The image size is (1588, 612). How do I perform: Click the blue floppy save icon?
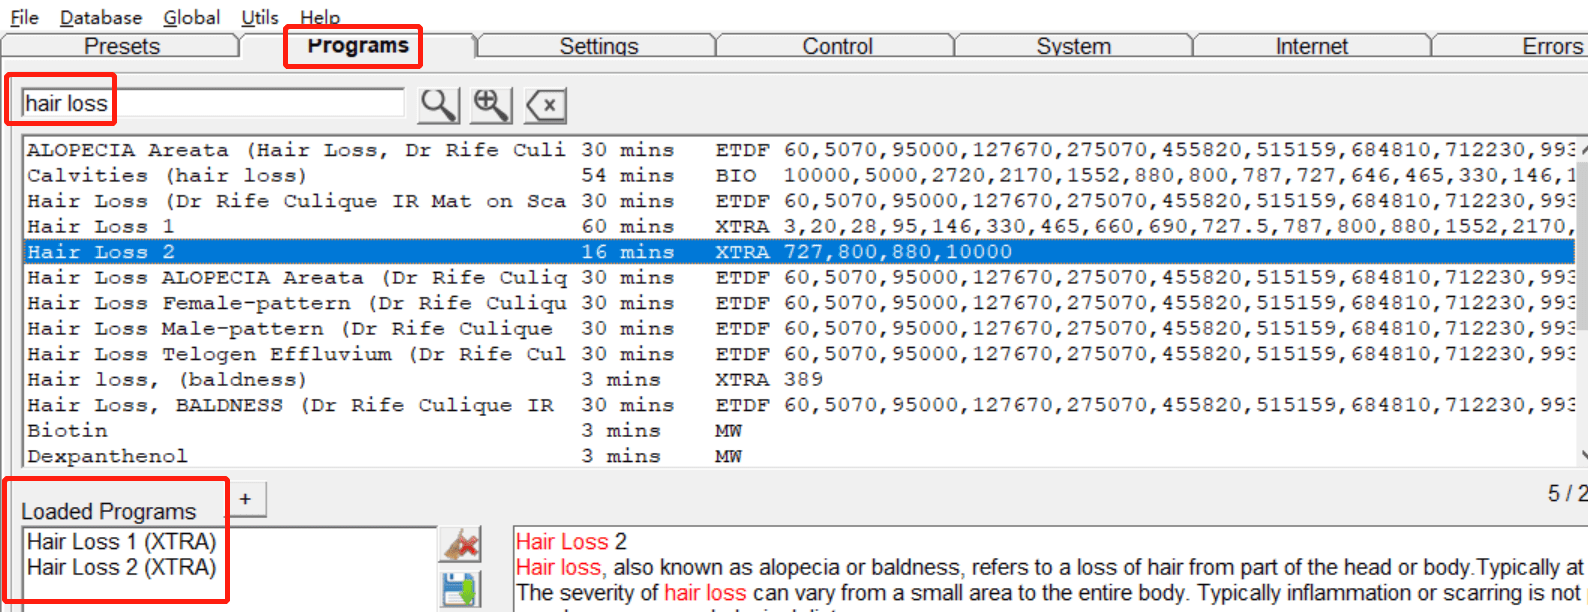(x=460, y=589)
